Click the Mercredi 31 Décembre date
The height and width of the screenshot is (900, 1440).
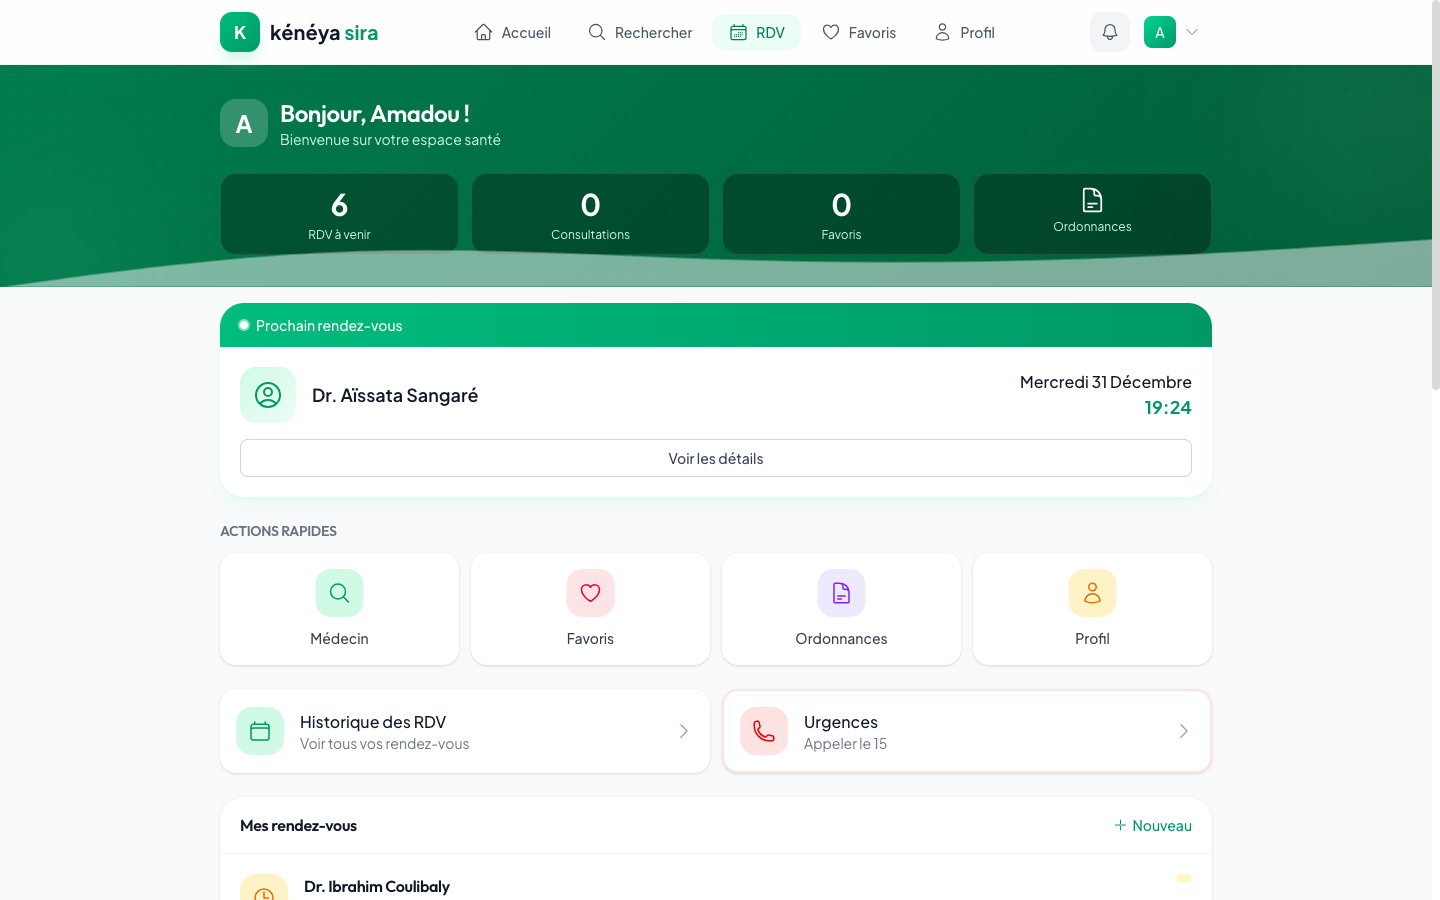(1105, 382)
